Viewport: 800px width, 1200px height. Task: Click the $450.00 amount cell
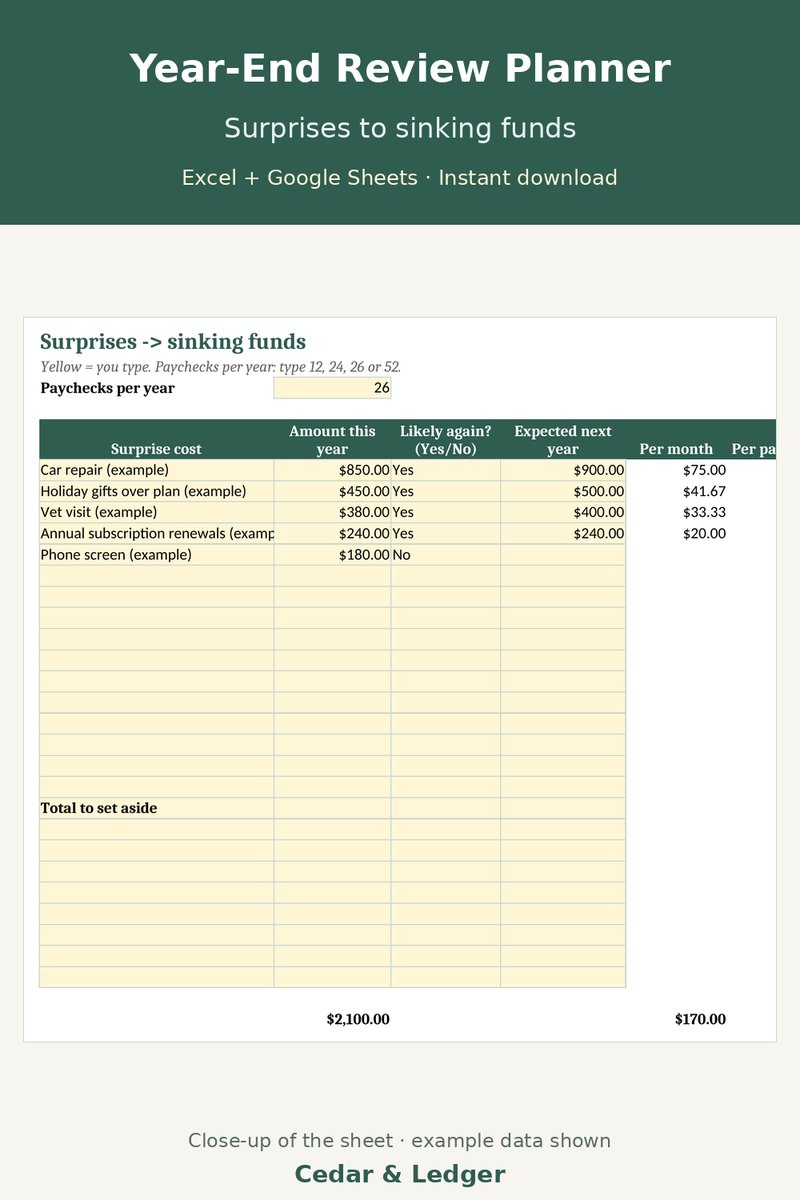pyautogui.click(x=332, y=491)
